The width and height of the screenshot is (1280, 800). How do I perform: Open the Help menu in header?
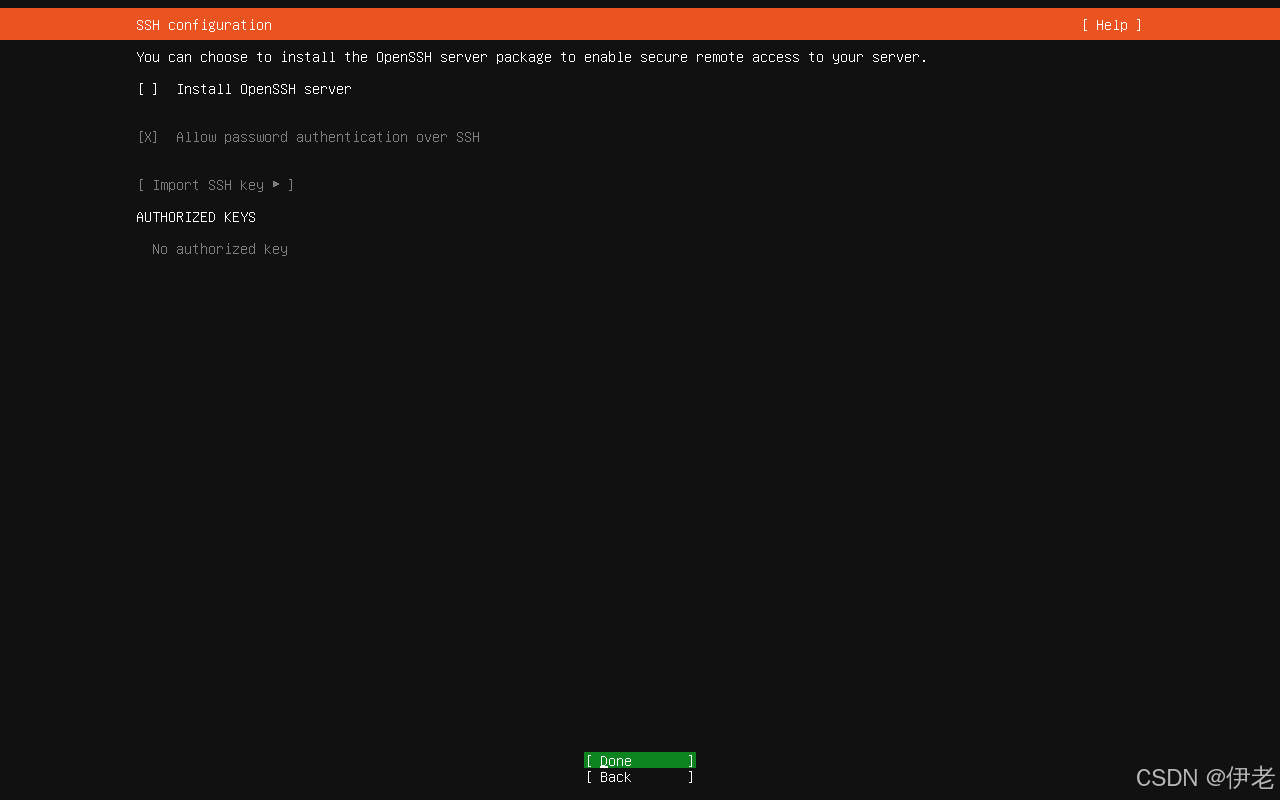click(1111, 25)
